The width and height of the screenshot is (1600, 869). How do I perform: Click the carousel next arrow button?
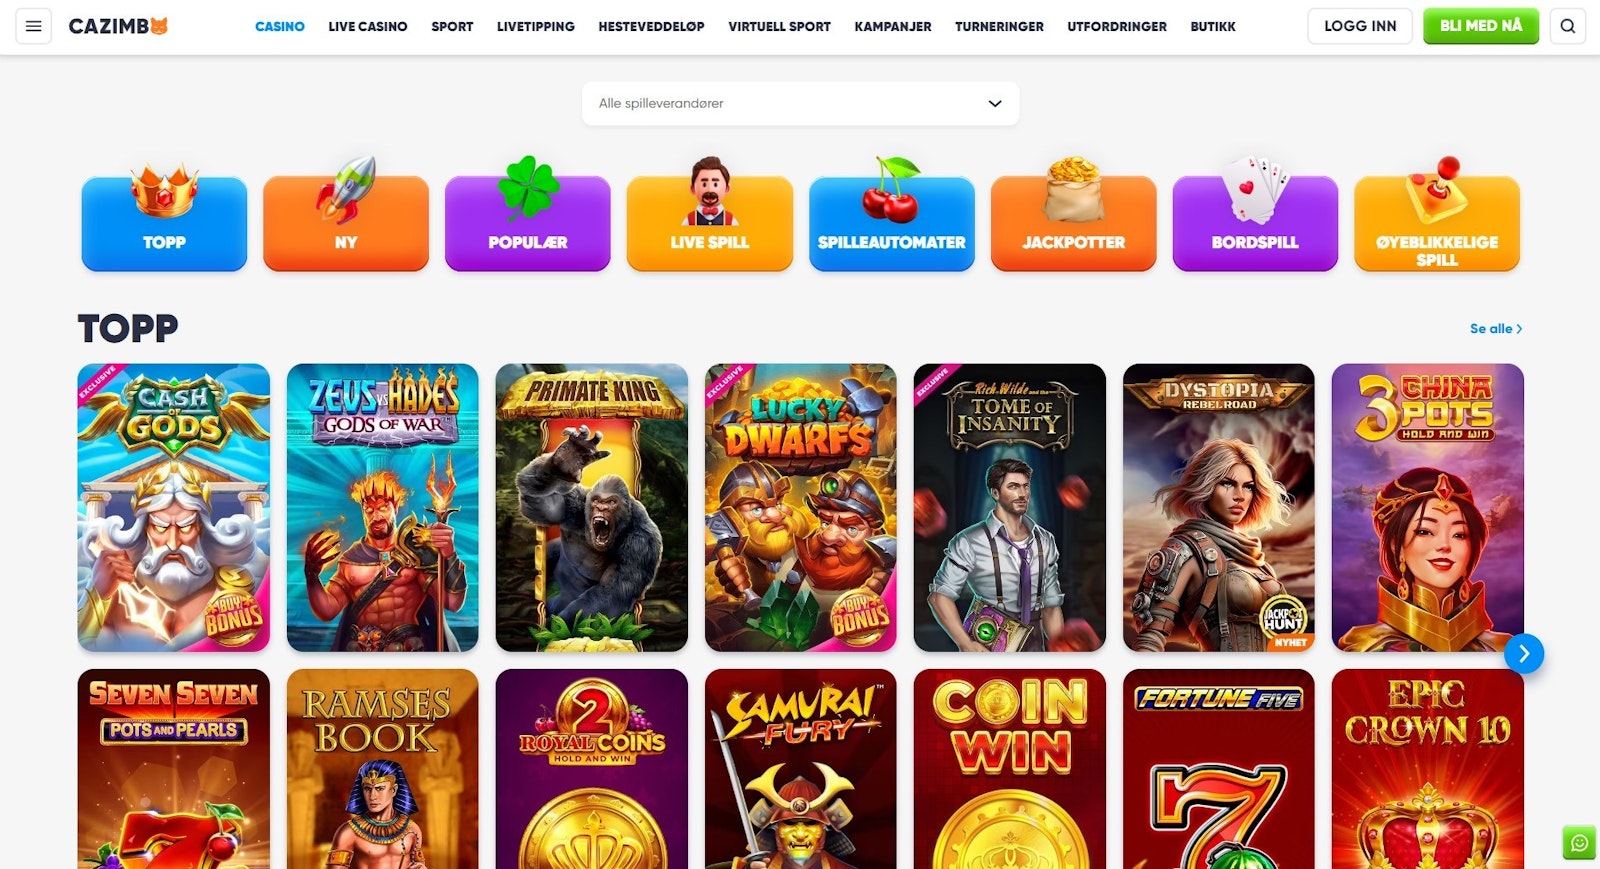coord(1524,654)
